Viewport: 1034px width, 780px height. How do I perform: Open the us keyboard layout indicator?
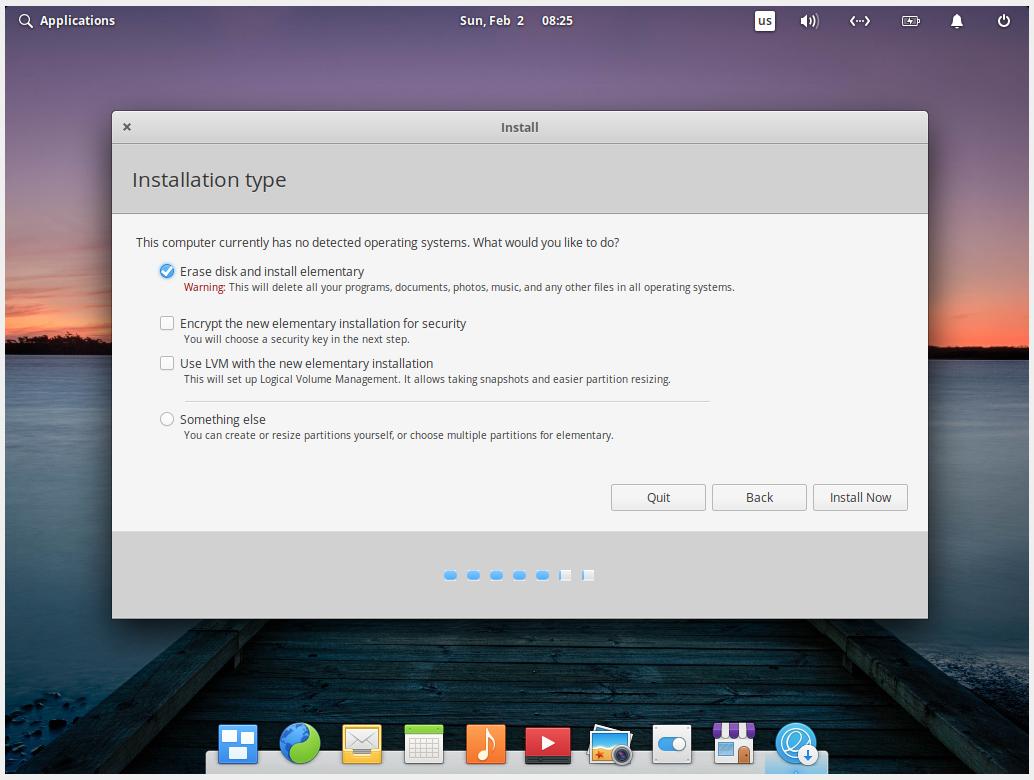(764, 20)
